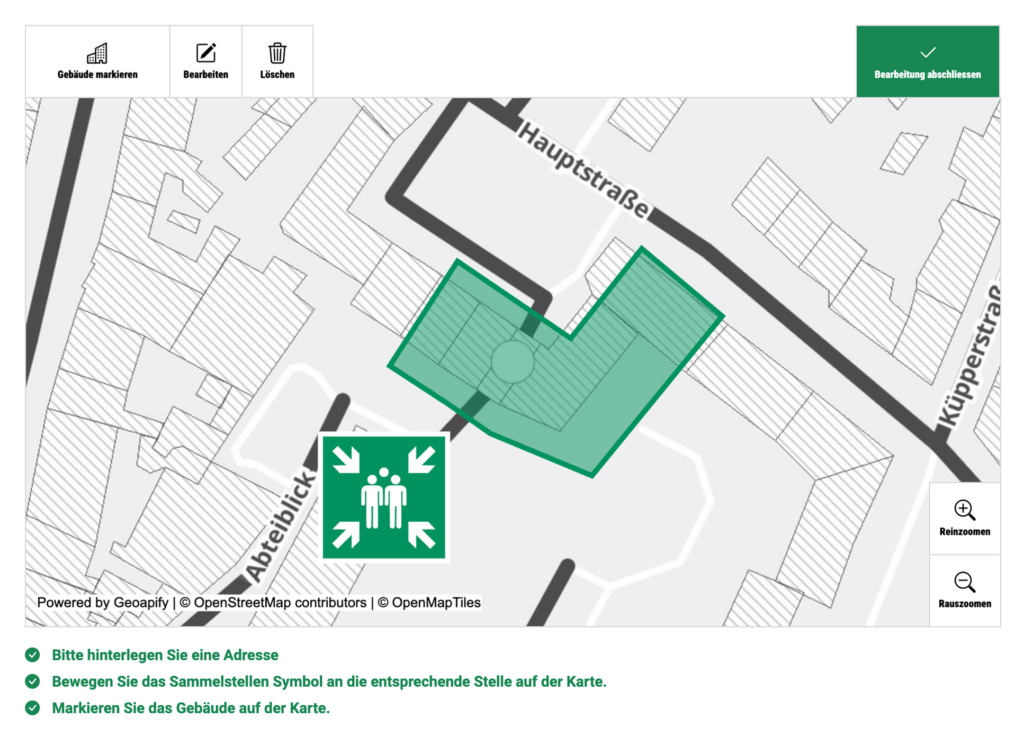Click the Hauptstraße street label
This screenshot has width=1024, height=745.
(x=582, y=170)
